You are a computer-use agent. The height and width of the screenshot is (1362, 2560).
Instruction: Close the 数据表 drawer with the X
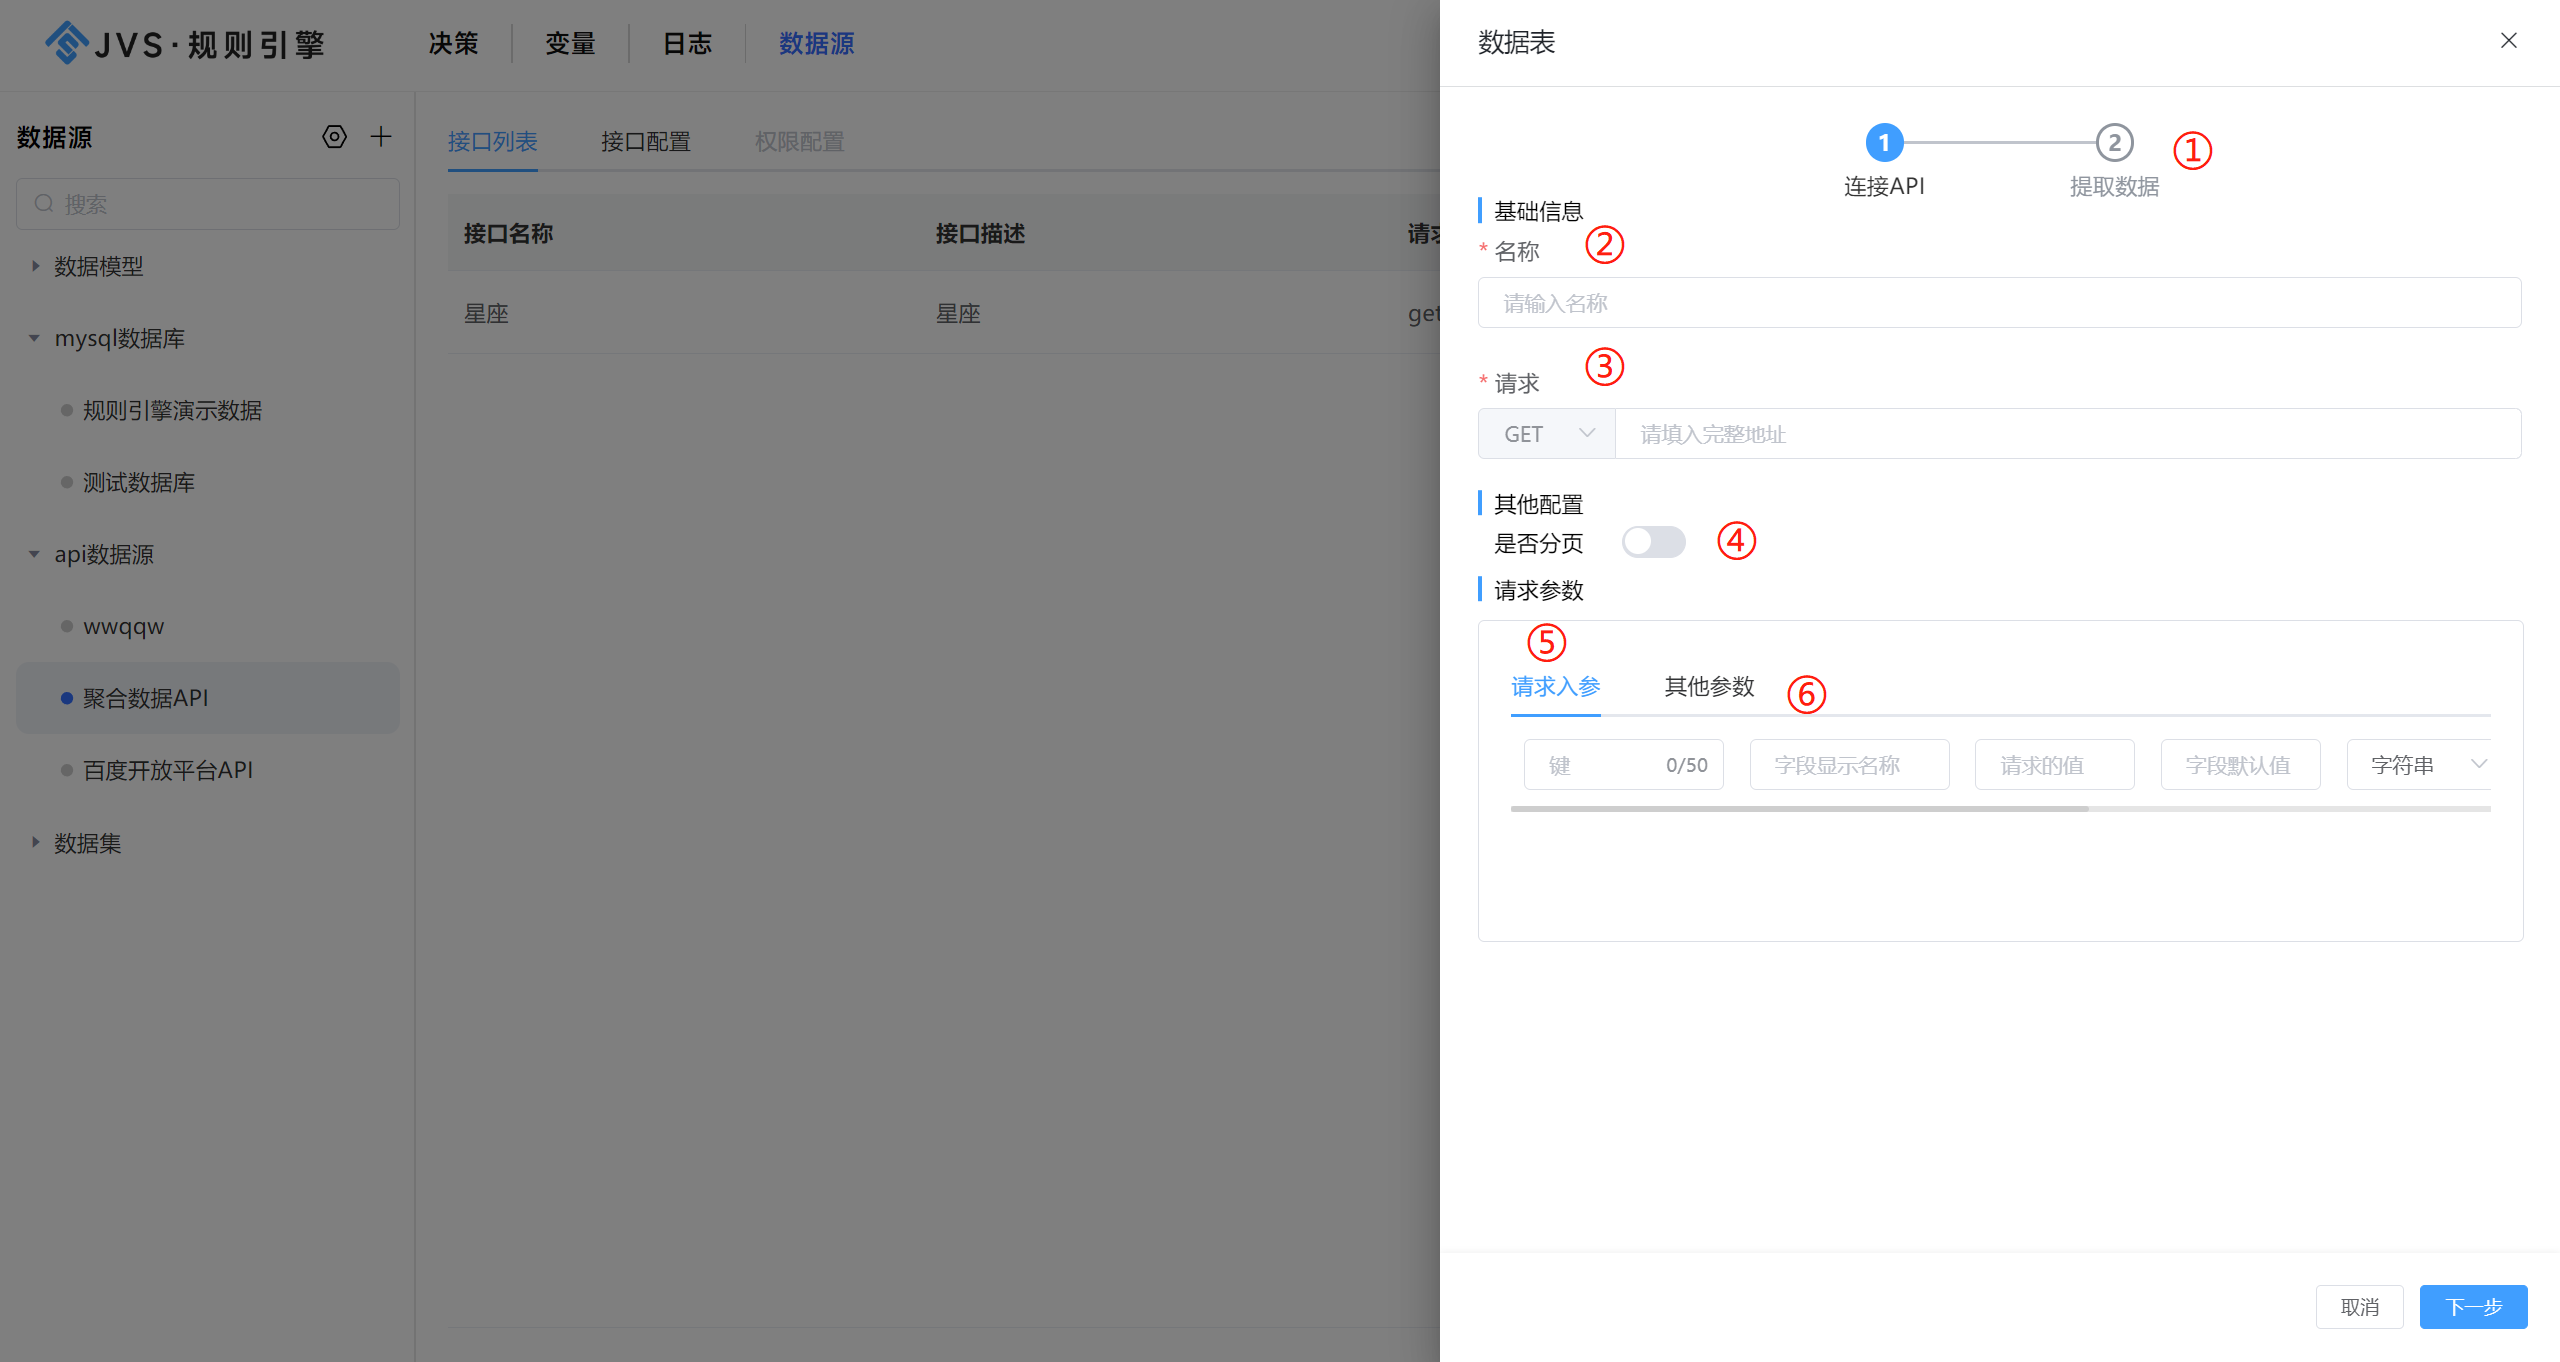point(2509,41)
